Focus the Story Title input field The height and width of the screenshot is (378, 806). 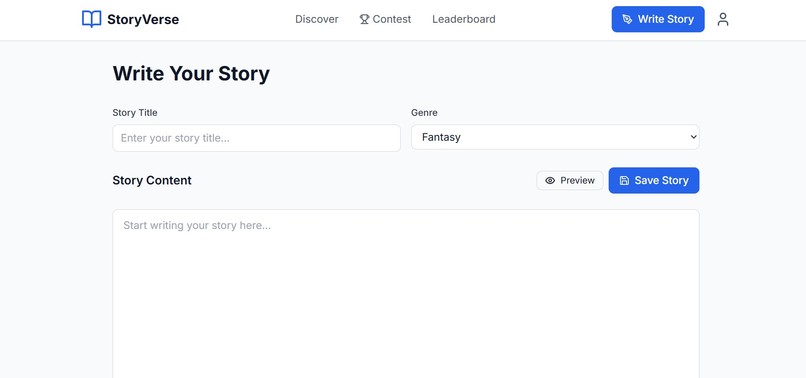click(x=257, y=138)
